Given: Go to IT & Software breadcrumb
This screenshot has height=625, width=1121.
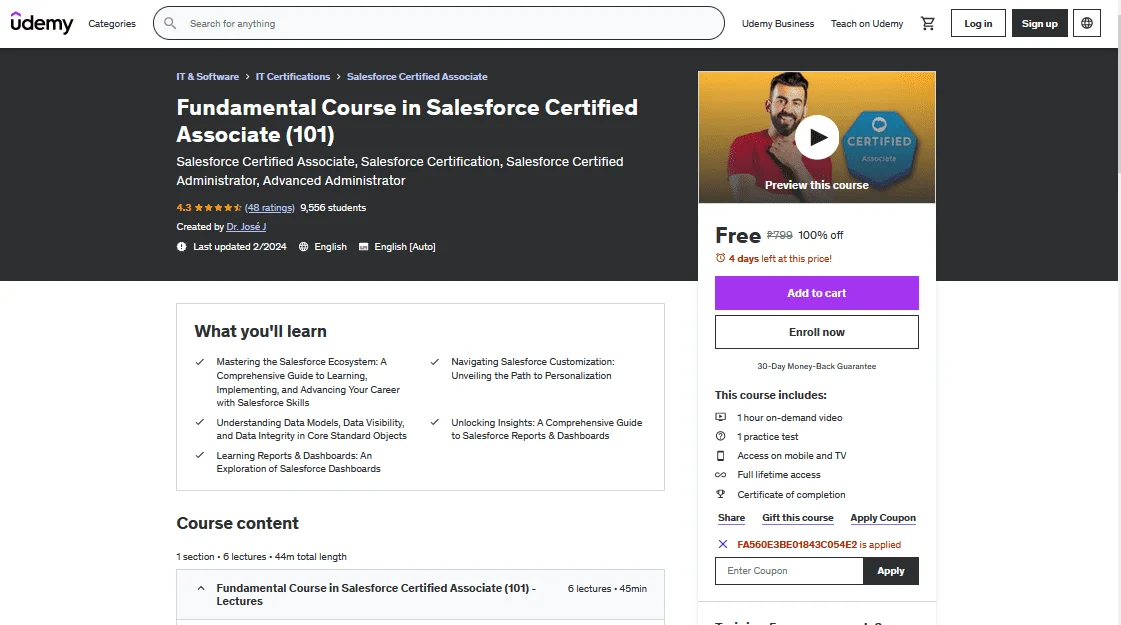Looking at the screenshot, I should tap(207, 77).
